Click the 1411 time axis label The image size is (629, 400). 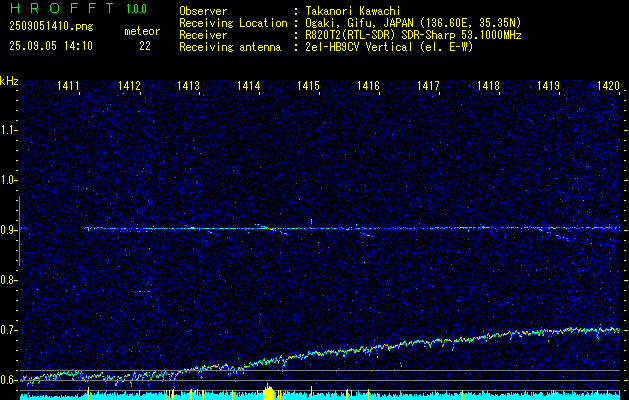[x=68, y=85]
